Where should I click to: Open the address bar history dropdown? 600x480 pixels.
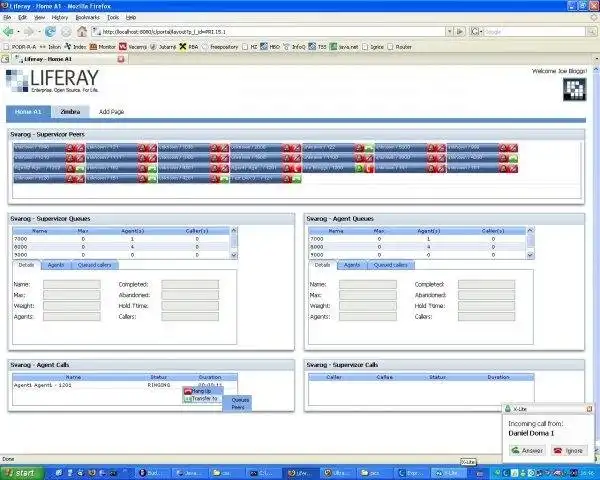[x=449, y=31]
